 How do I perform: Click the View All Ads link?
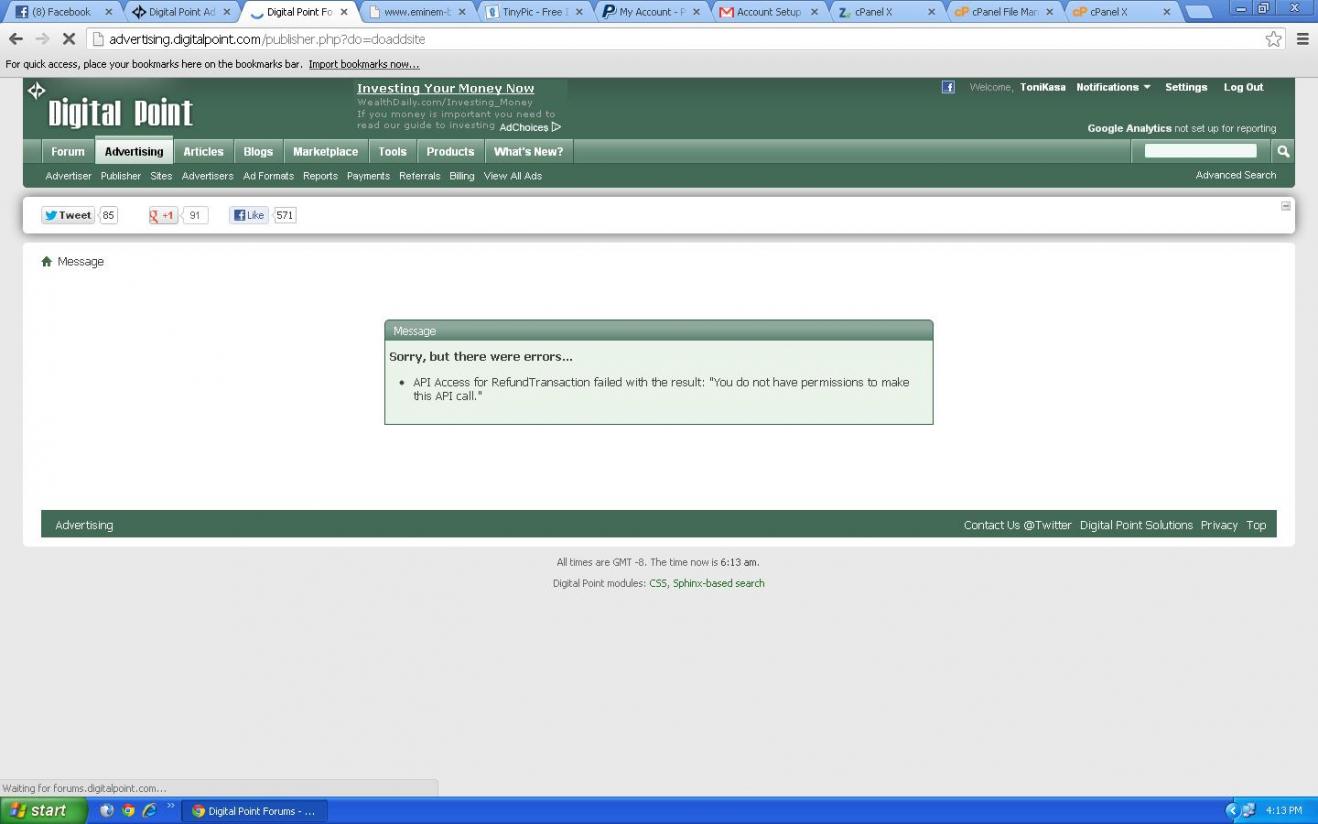pyautogui.click(x=513, y=176)
